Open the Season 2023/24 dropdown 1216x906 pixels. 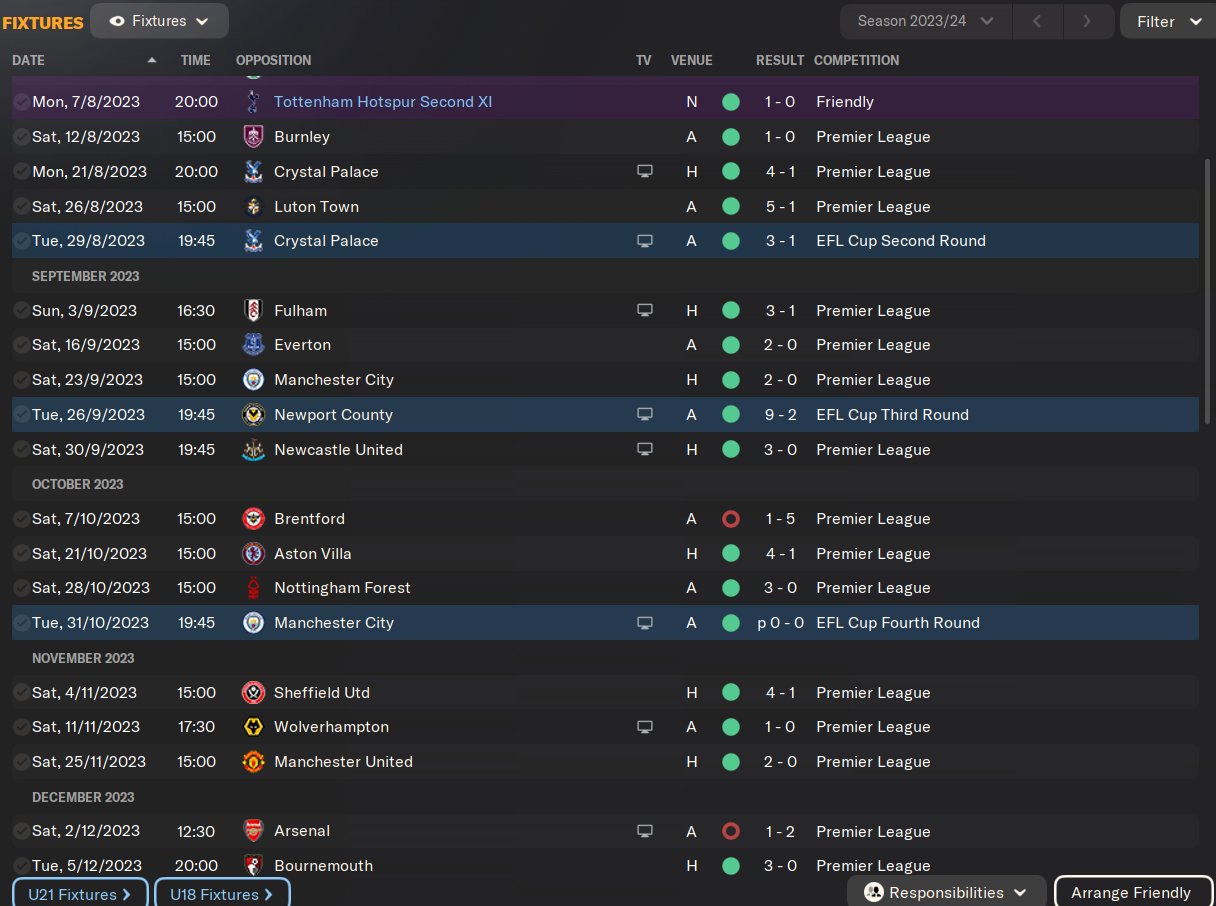(x=927, y=21)
